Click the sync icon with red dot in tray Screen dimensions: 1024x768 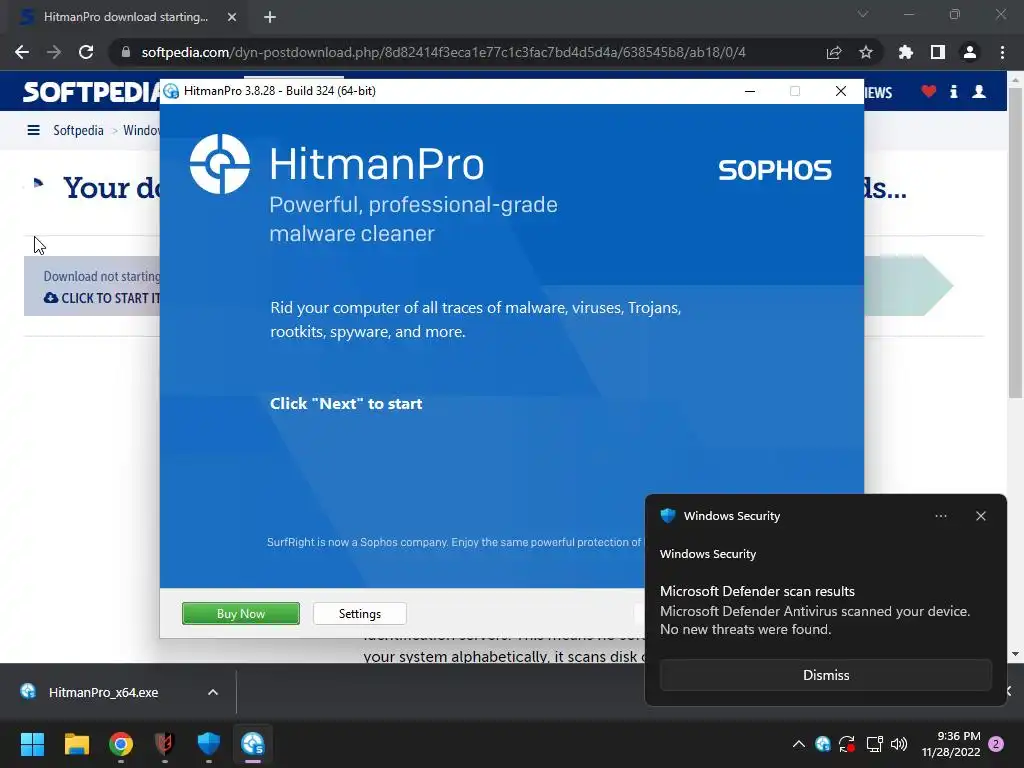click(x=847, y=743)
